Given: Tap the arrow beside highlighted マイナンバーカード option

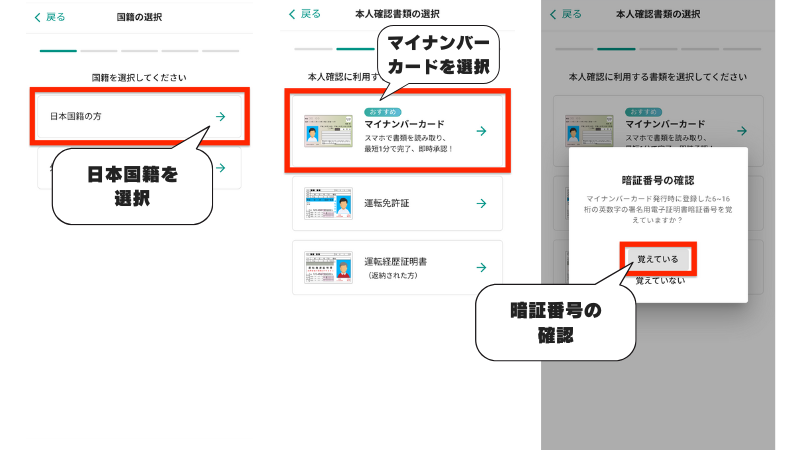Looking at the screenshot, I should [x=481, y=131].
